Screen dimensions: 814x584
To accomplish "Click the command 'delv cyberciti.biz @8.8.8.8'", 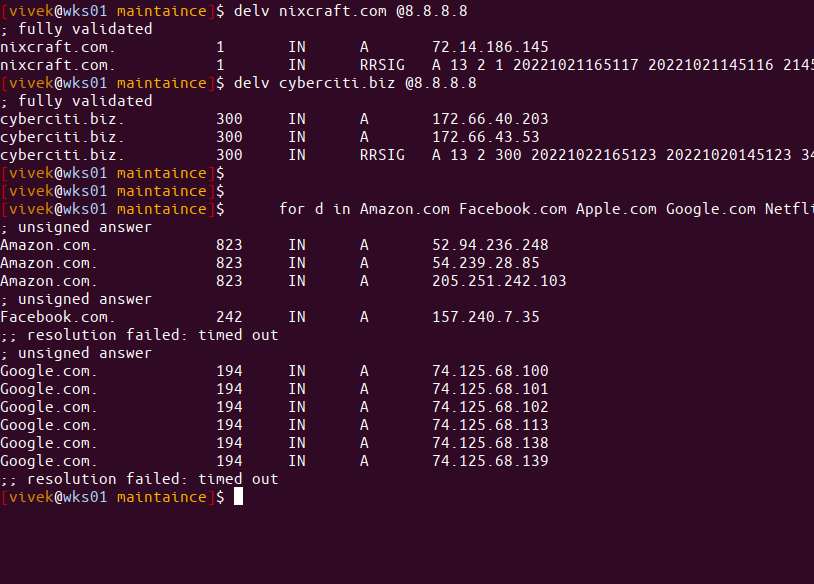I will coord(355,83).
